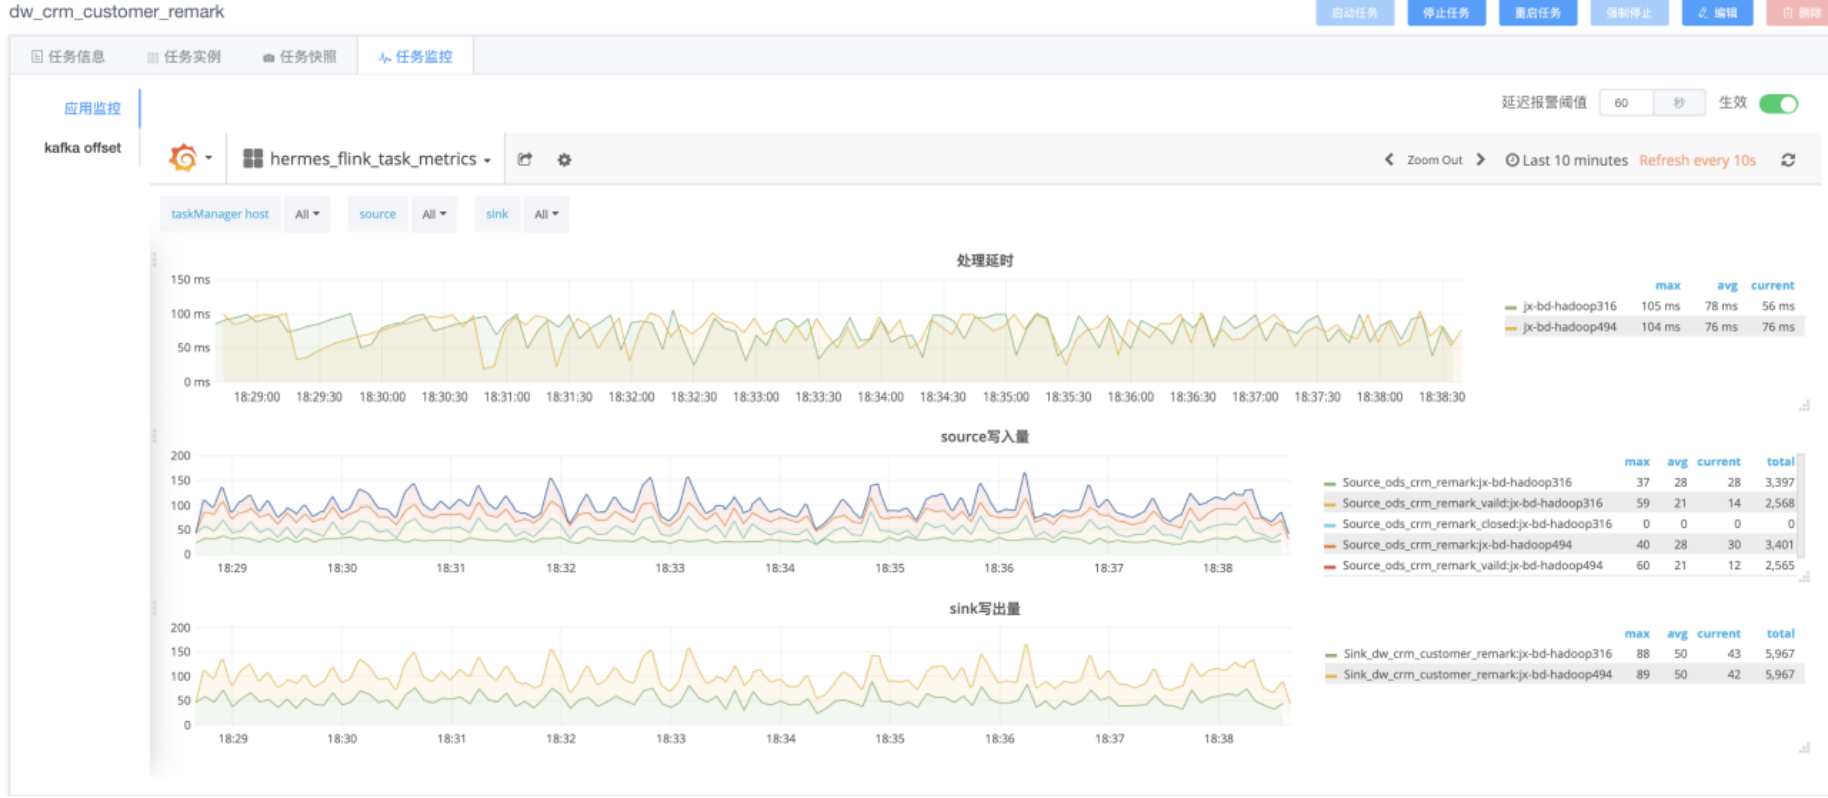Screen dimensions: 1828x798
Task: Shift time range forward with right chevron
Action: click(1481, 159)
